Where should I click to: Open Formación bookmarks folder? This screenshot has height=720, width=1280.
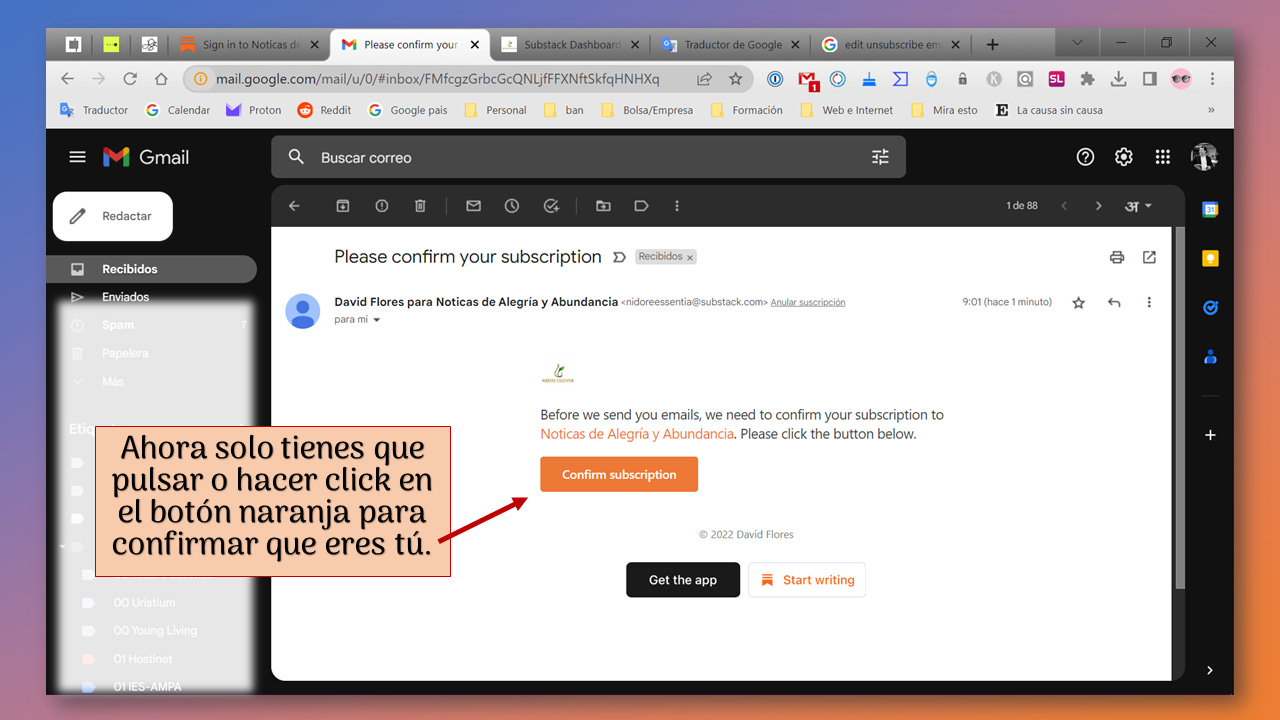746,110
